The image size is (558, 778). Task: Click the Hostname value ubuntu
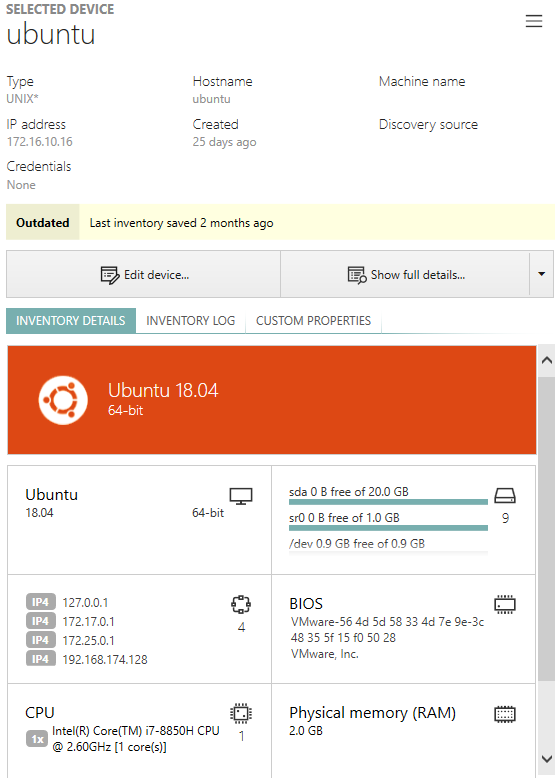tap(212, 99)
